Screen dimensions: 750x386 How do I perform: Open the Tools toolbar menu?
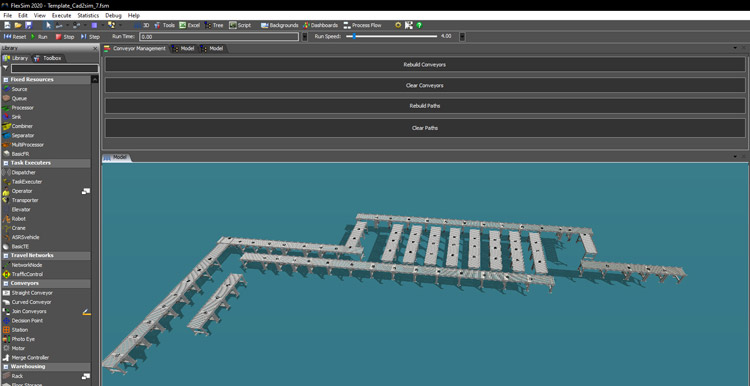(164, 25)
